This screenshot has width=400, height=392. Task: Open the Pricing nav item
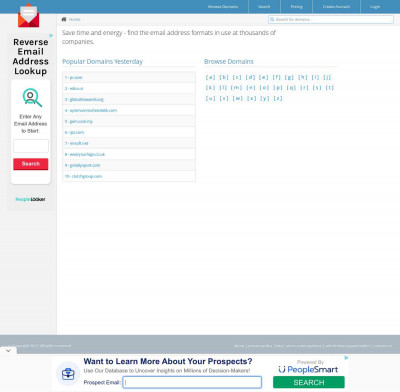pos(296,7)
